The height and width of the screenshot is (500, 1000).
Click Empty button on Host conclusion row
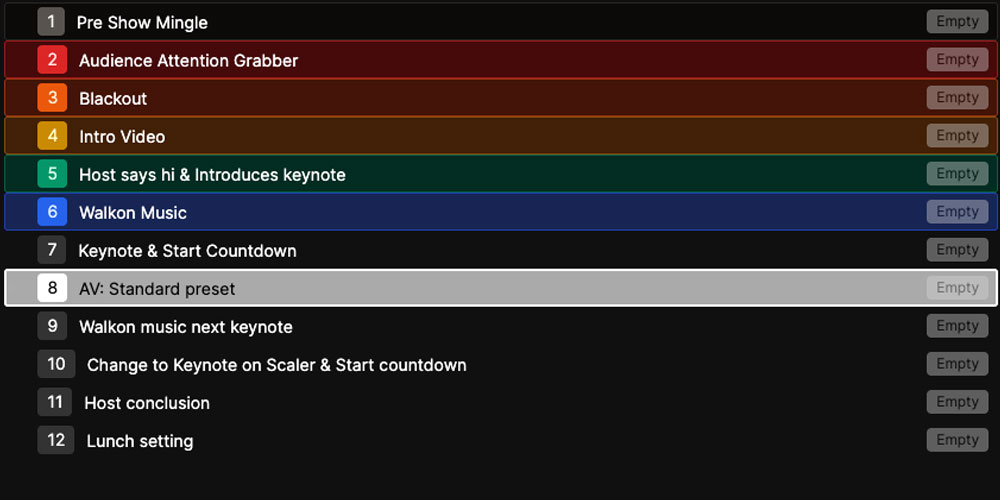[x=957, y=402]
